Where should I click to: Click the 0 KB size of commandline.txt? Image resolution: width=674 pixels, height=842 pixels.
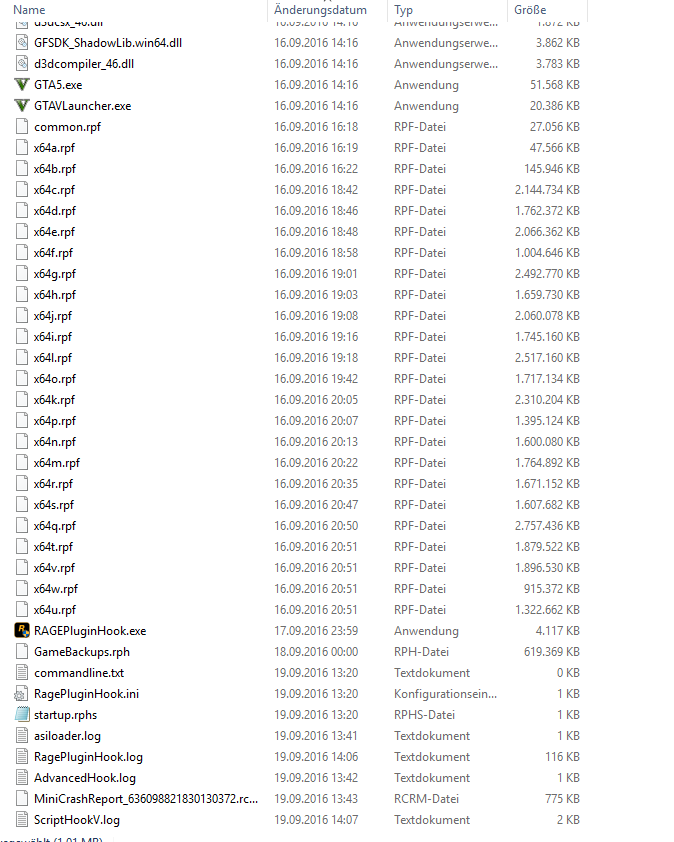(568, 672)
